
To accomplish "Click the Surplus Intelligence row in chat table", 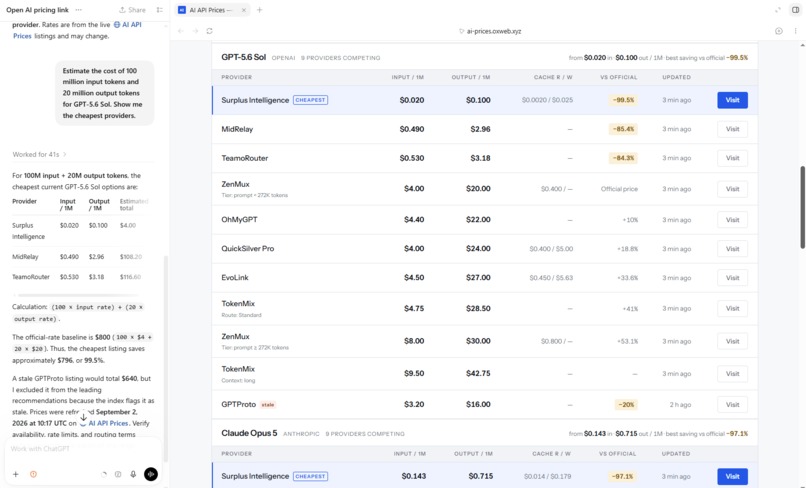I will coord(81,231).
